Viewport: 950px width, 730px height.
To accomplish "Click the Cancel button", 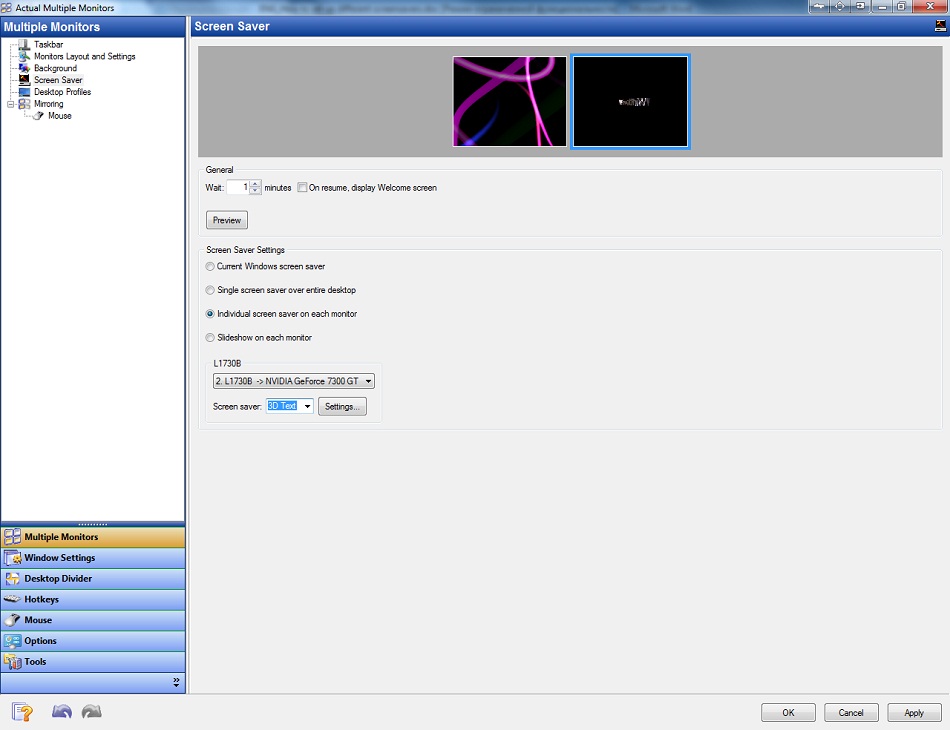I will coord(851,712).
